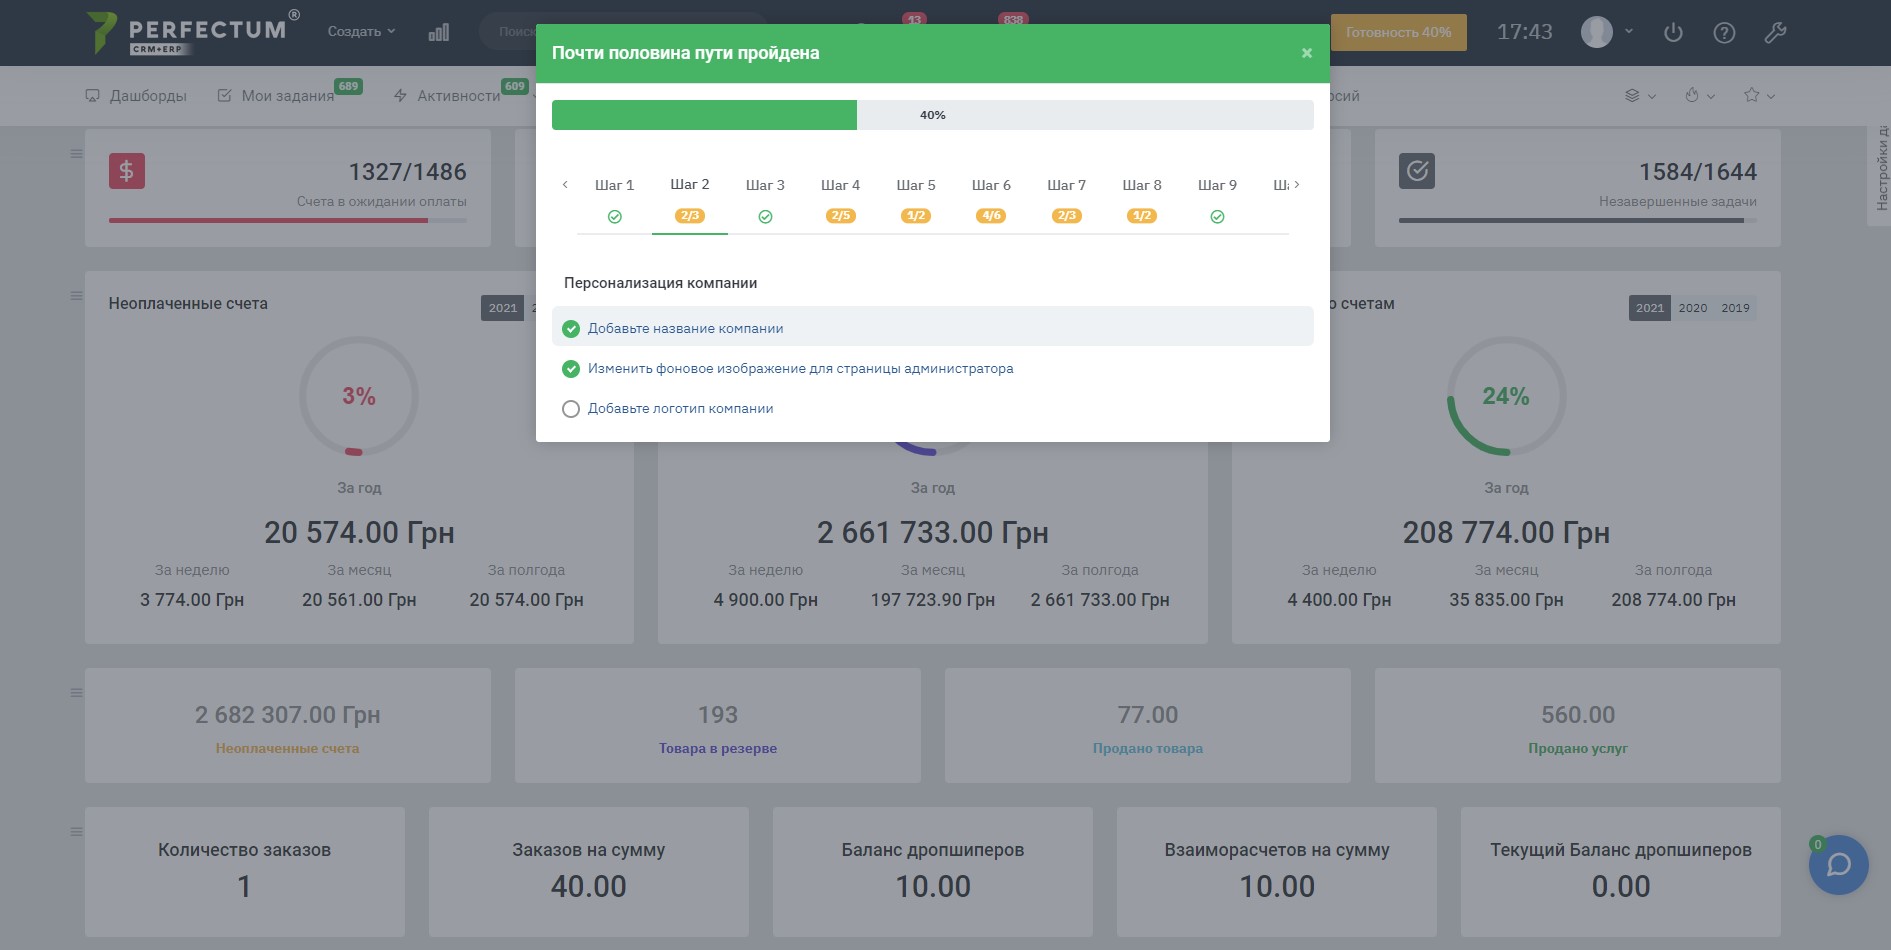Click the 'Готовность 40%' button
This screenshot has width=1891, height=950.
coord(1397,32)
